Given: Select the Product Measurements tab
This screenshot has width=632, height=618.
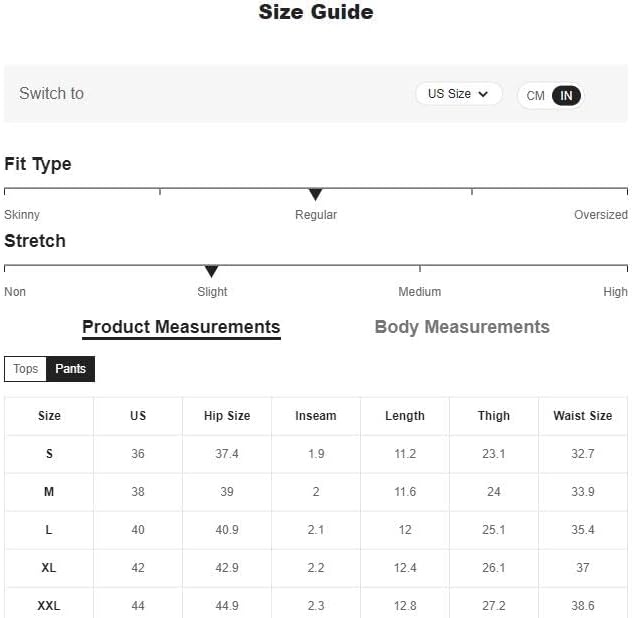Looking at the screenshot, I should point(181,327).
